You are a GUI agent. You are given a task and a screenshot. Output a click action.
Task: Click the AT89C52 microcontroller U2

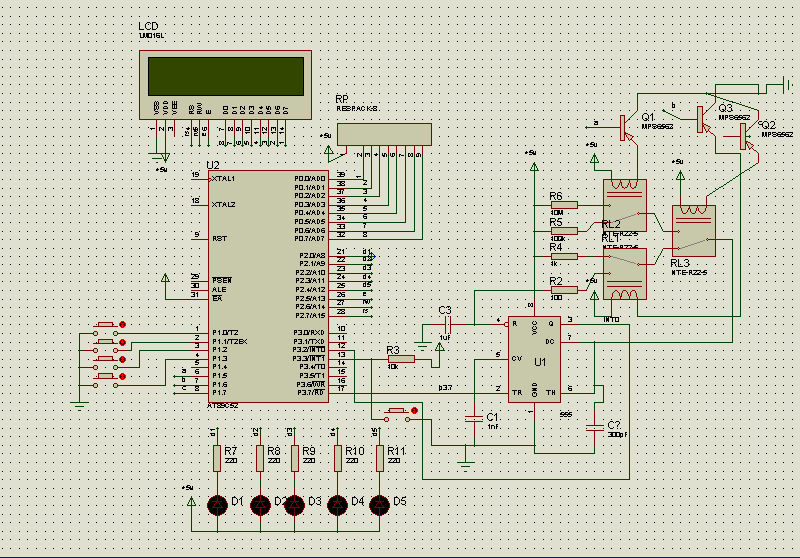click(x=268, y=286)
